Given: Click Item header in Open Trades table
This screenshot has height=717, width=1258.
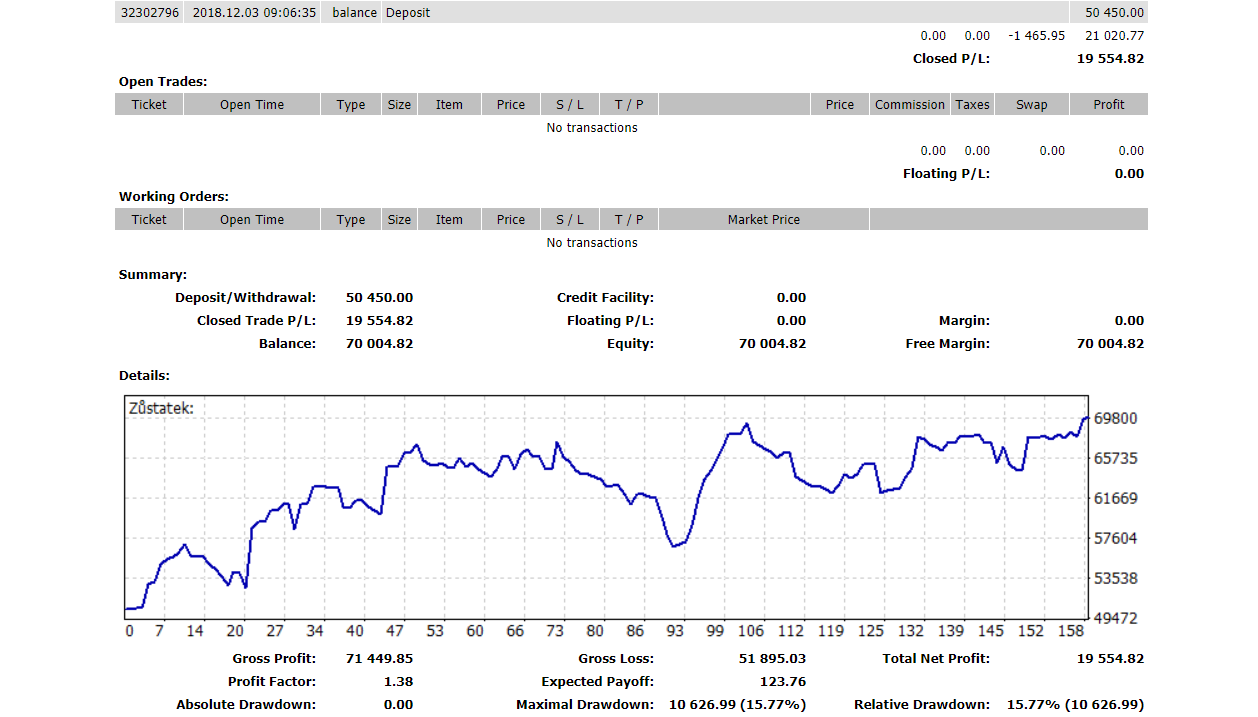Looking at the screenshot, I should [x=449, y=104].
